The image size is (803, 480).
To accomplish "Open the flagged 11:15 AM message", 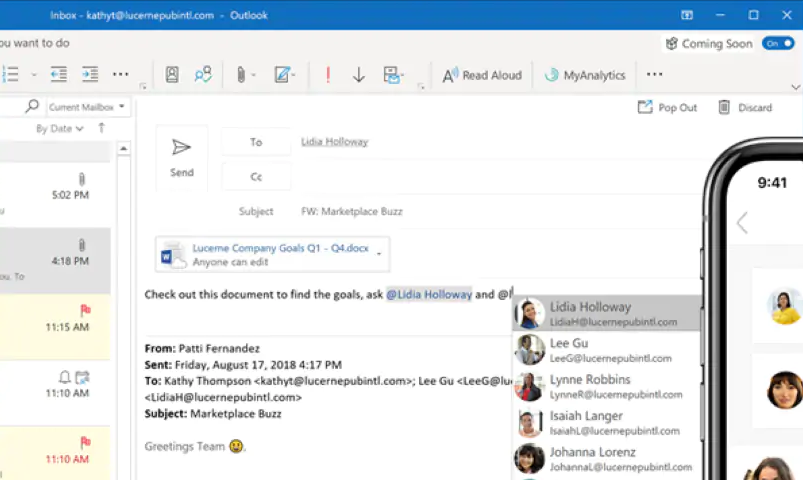I will (x=55, y=327).
